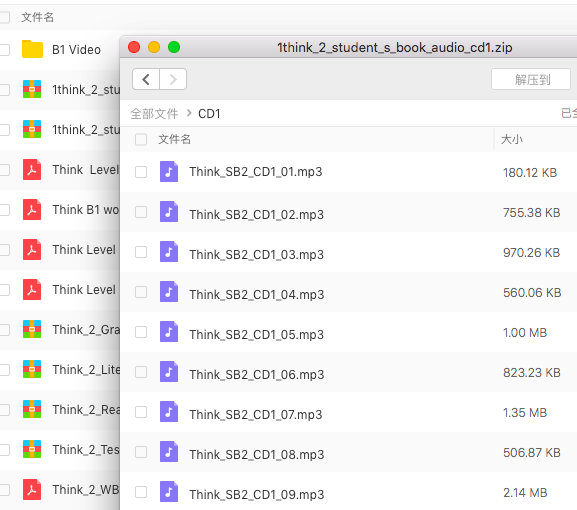Click the archive icon next to Think_2_Lite

tap(32, 369)
